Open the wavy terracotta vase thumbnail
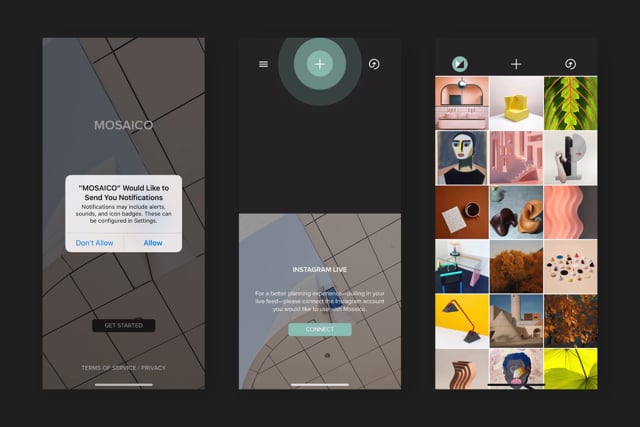The image size is (640, 427). 462,369
